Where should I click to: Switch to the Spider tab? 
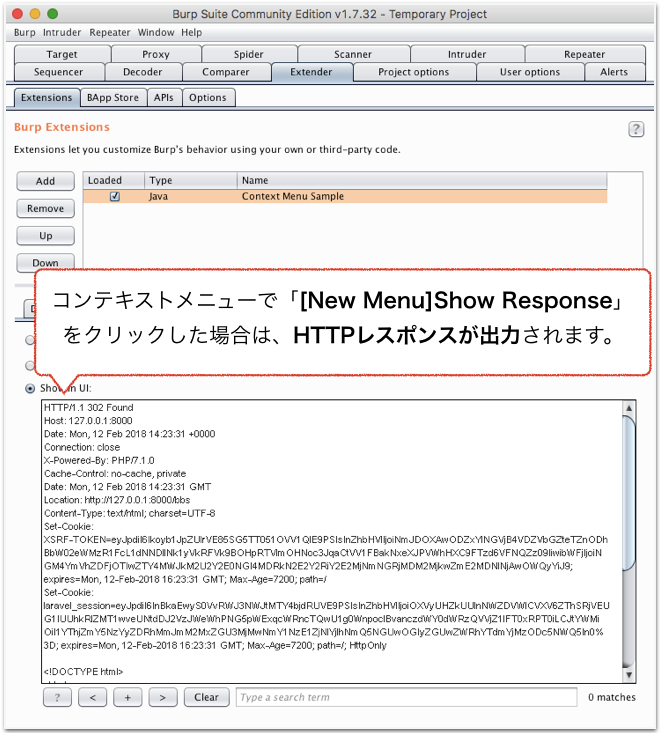click(249, 54)
